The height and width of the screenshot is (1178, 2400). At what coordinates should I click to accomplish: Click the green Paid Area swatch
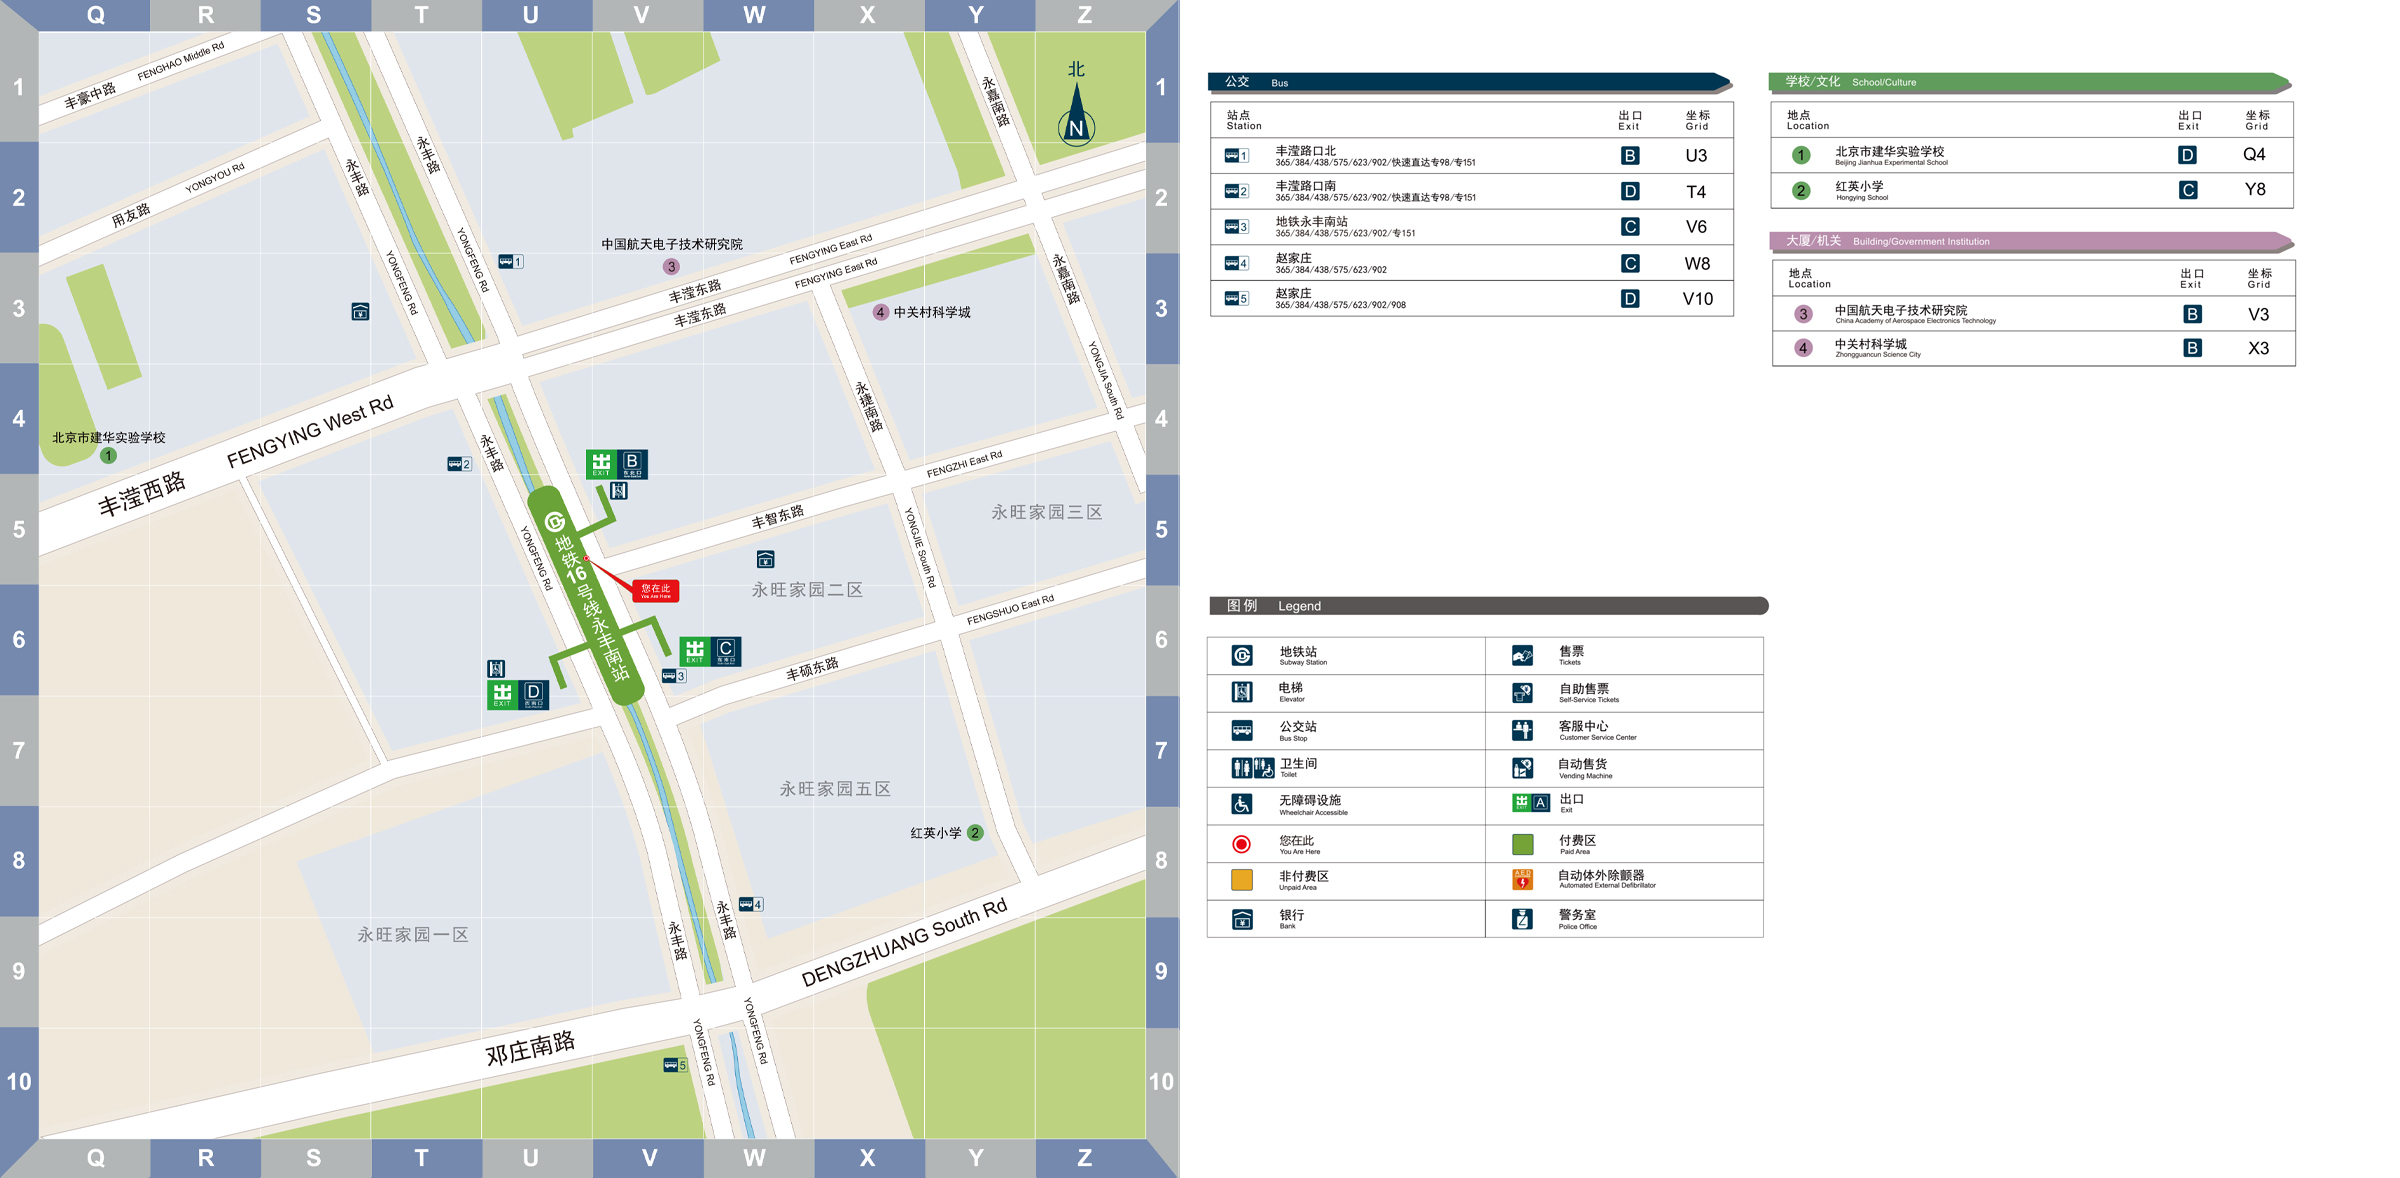click(1522, 844)
